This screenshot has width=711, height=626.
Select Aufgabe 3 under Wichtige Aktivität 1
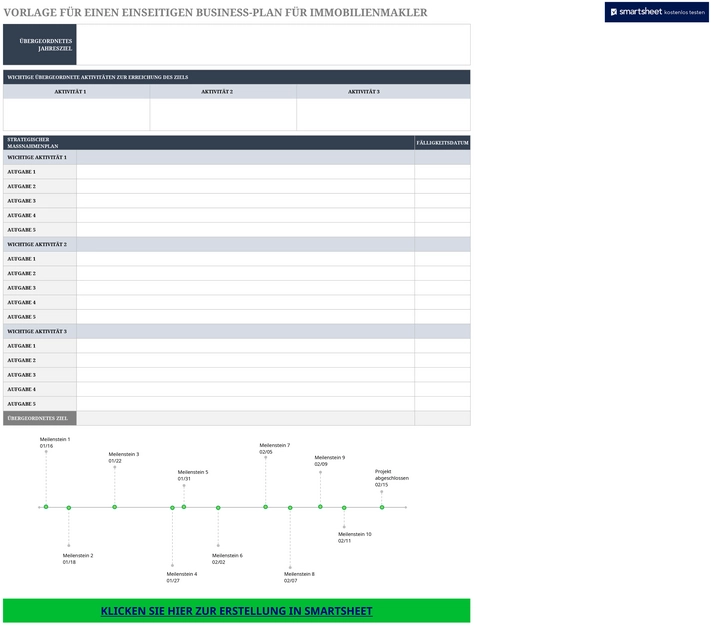coord(40,201)
